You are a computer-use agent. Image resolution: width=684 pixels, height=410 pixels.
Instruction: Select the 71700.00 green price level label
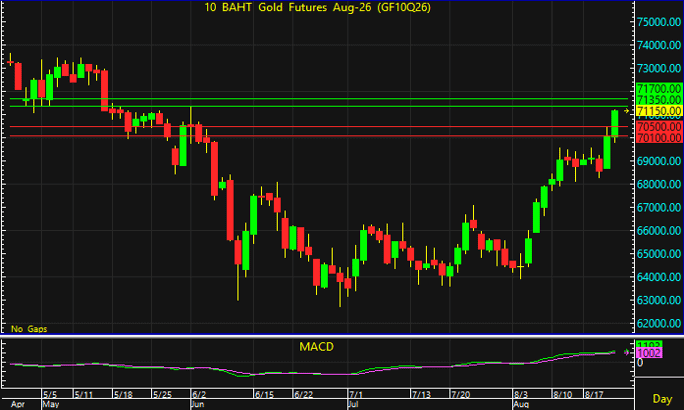coord(659,89)
